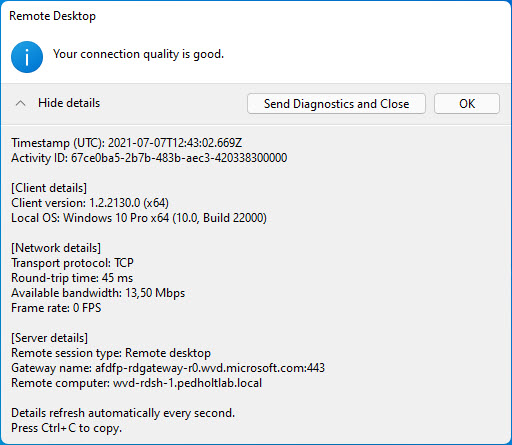Click the Gateway name line

168,368
